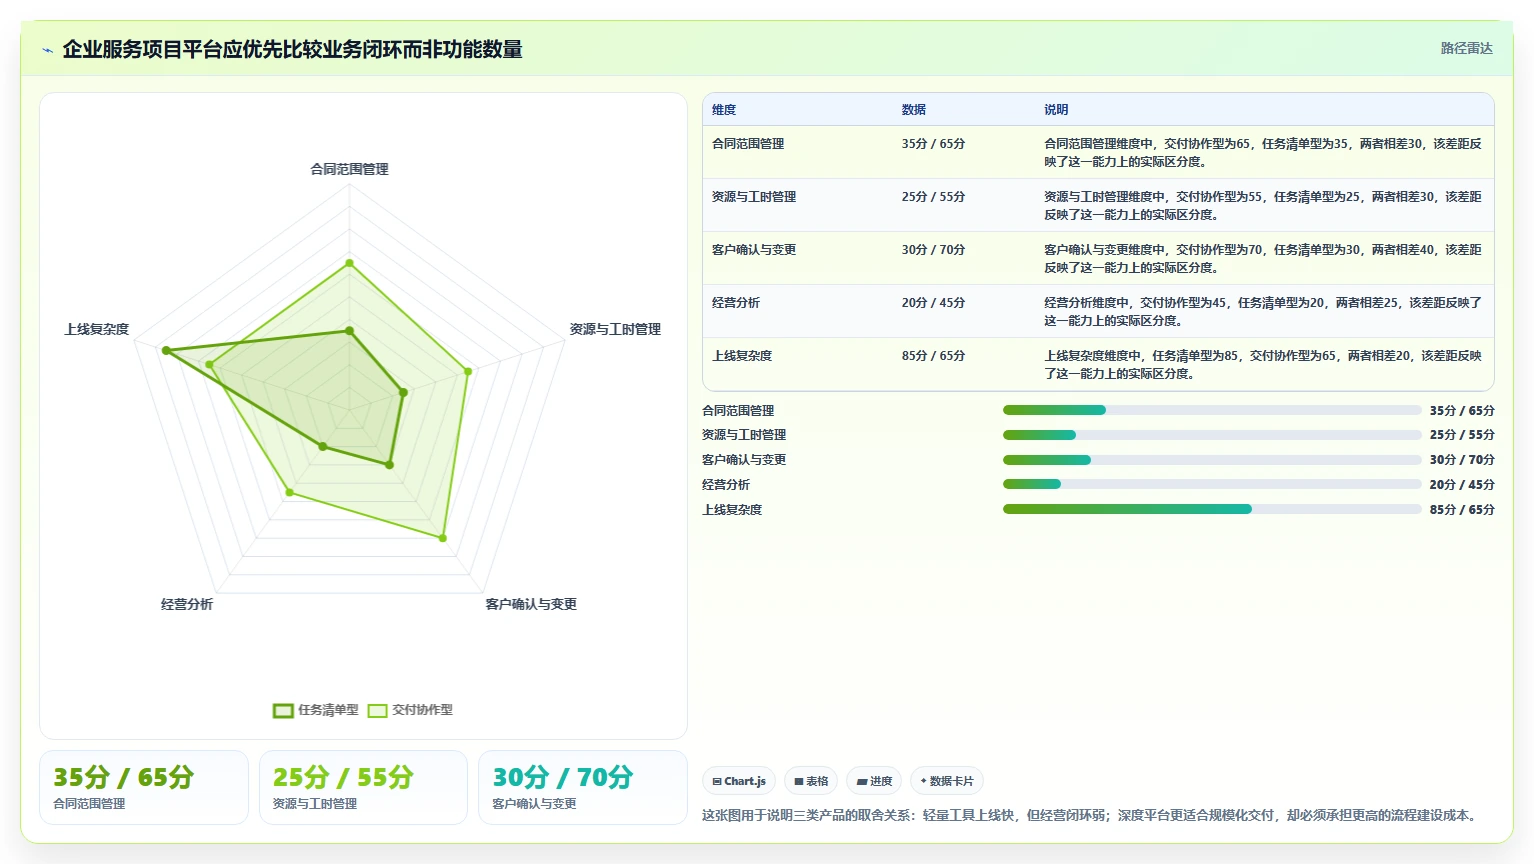Click the 说明 column header
Viewport: 1534px width, 864px height.
pos(1056,110)
